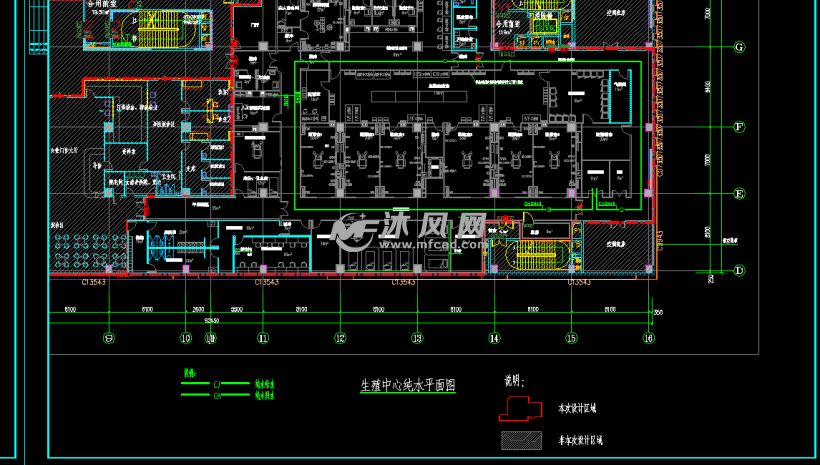Click grid axis bubble F on right
This screenshot has height=465, width=820.
[x=740, y=127]
